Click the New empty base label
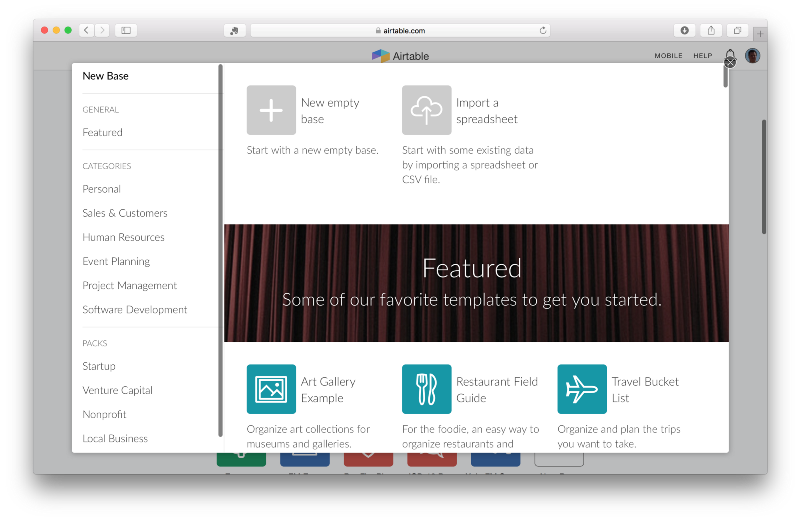 (x=330, y=111)
